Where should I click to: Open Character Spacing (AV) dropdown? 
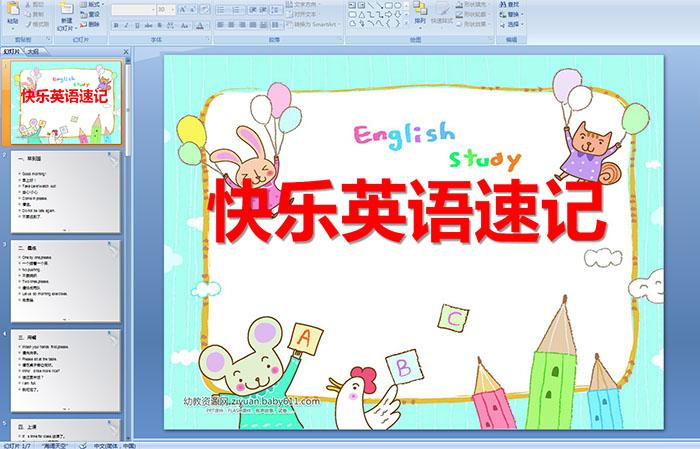[172, 25]
